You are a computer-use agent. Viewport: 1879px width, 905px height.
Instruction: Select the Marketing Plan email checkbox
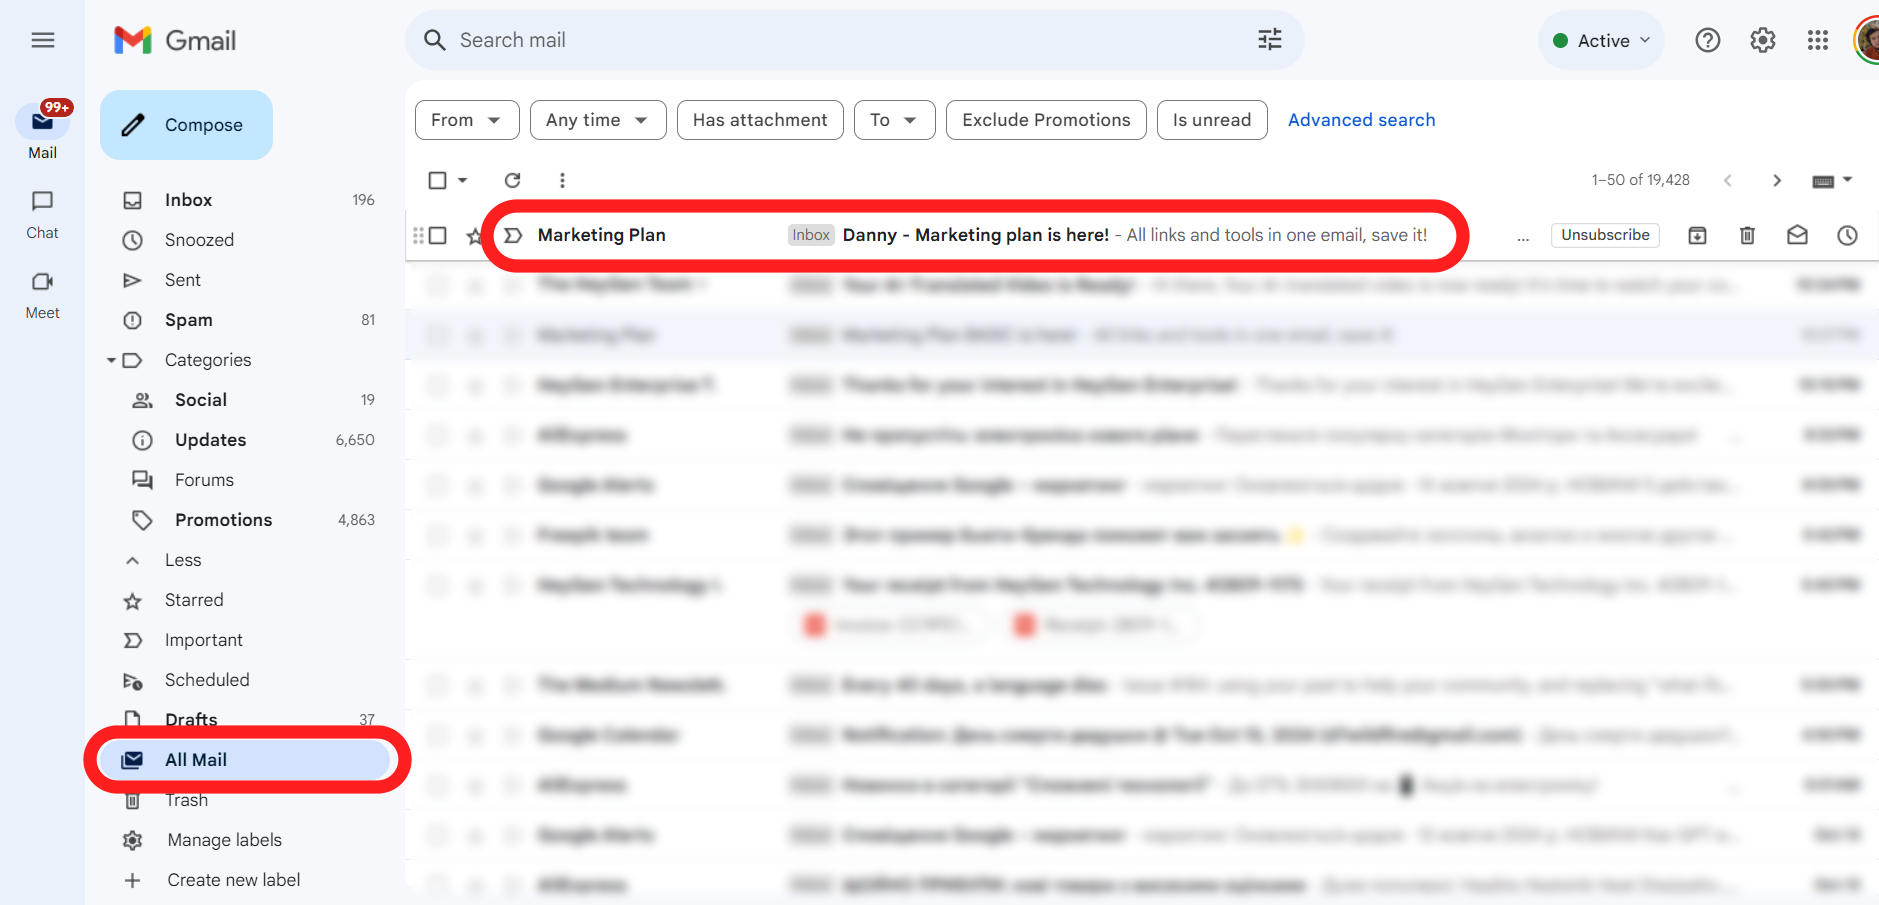coord(438,235)
